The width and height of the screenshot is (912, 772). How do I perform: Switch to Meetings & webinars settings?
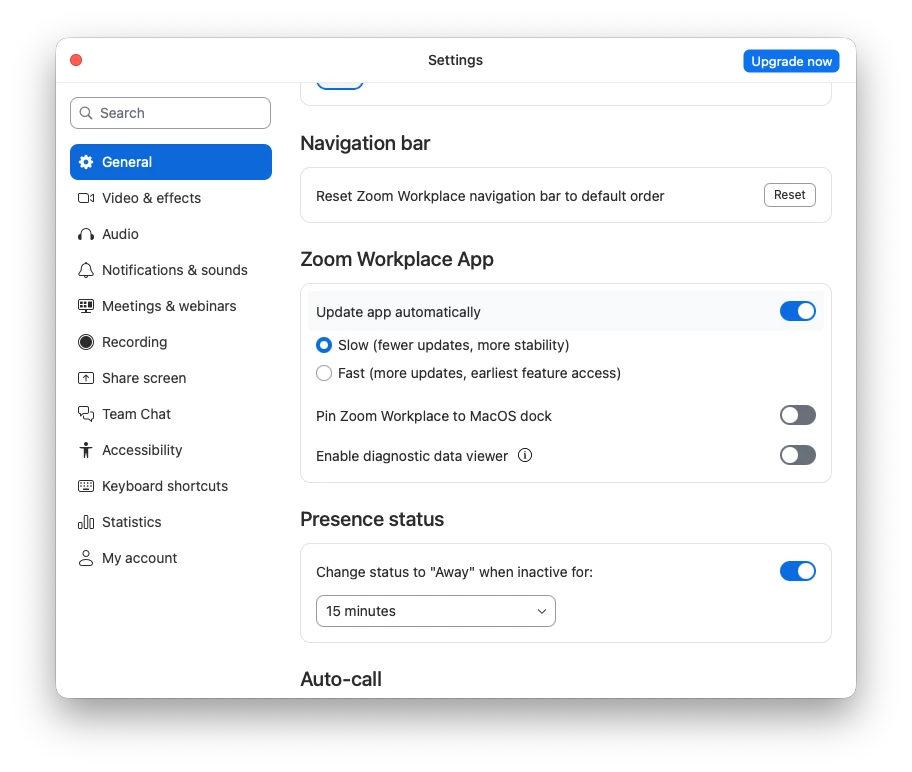[x=171, y=306]
